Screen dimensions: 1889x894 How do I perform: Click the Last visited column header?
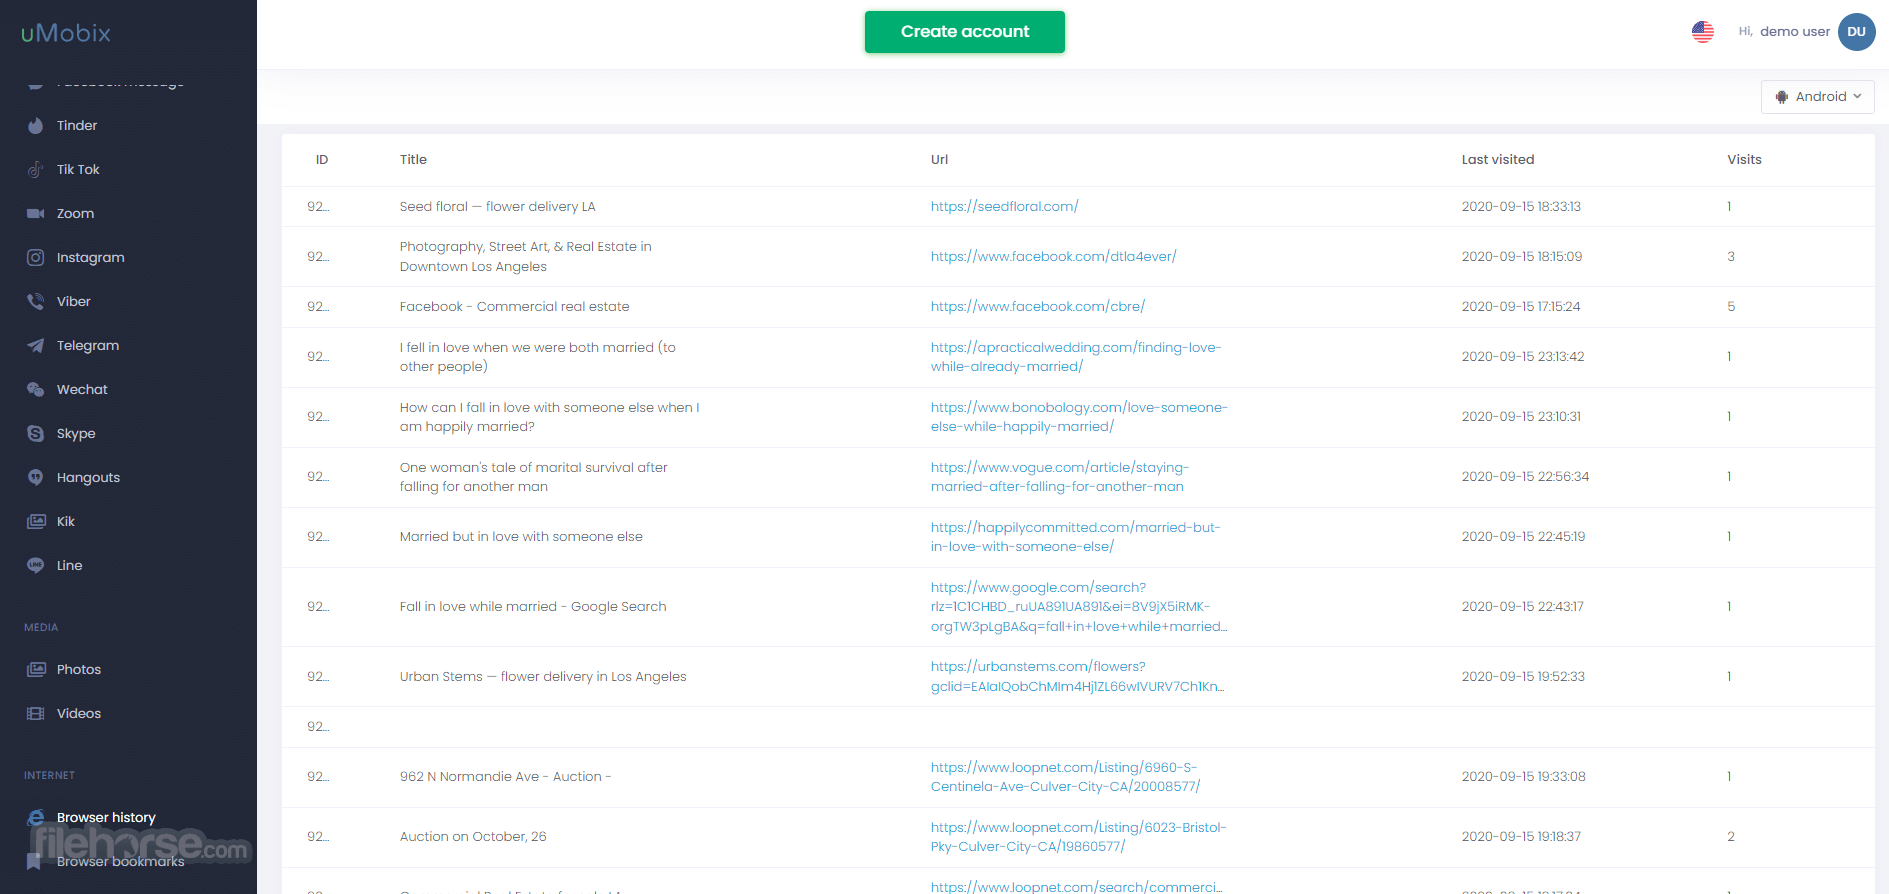click(x=1498, y=160)
